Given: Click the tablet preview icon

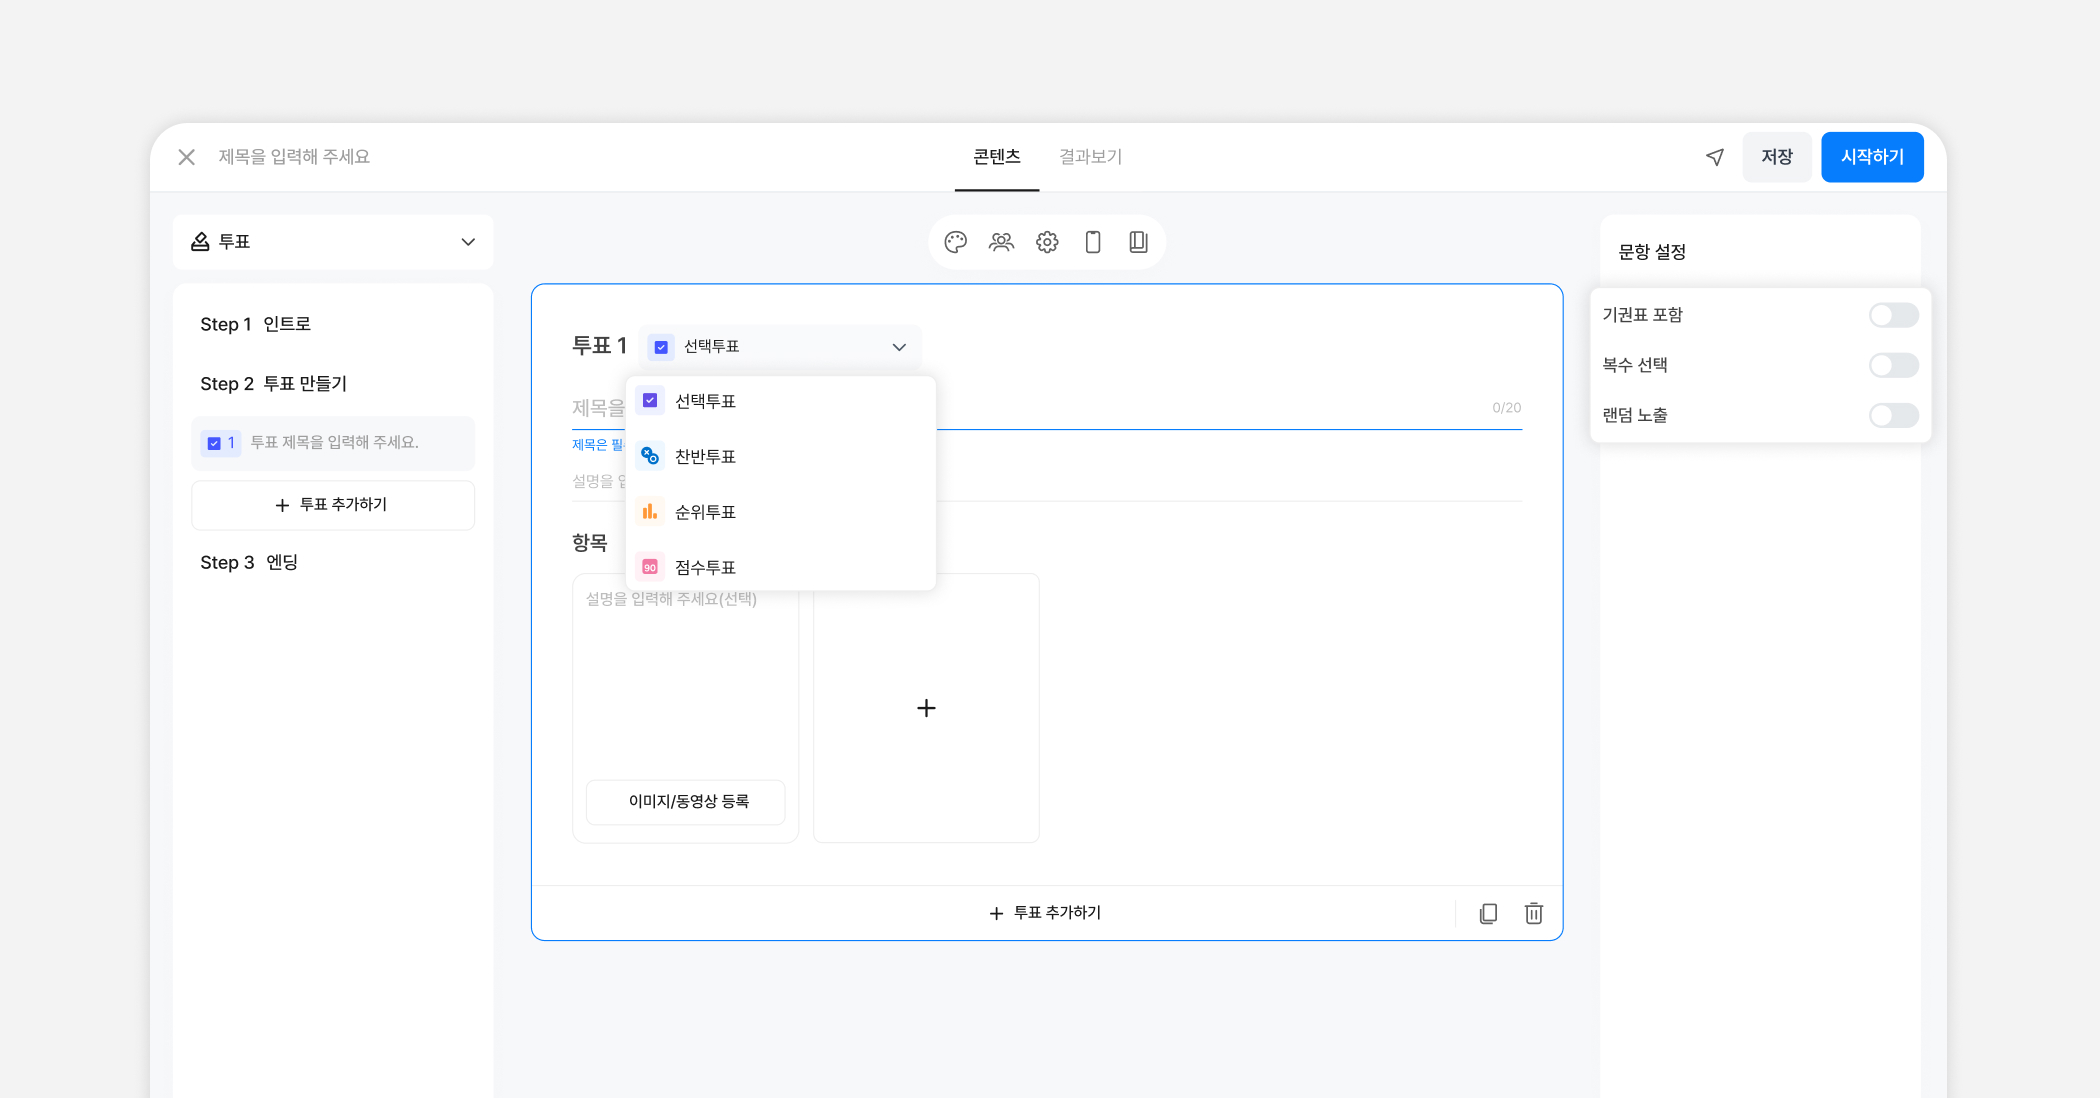Looking at the screenshot, I should pos(1138,242).
